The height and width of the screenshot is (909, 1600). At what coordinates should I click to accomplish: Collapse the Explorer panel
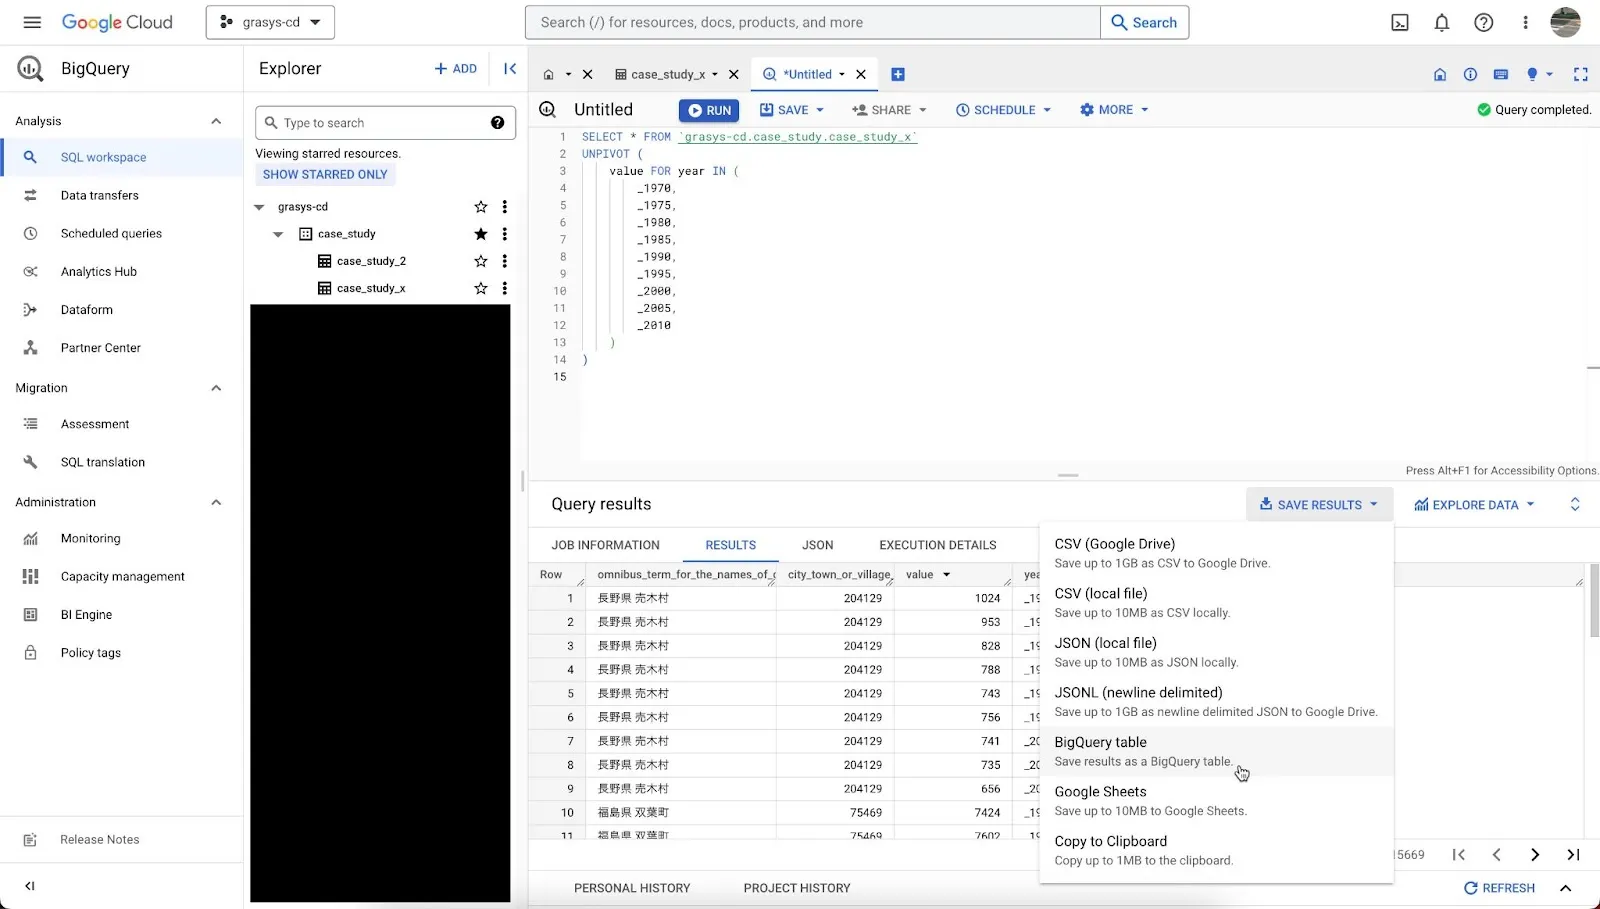pos(510,68)
